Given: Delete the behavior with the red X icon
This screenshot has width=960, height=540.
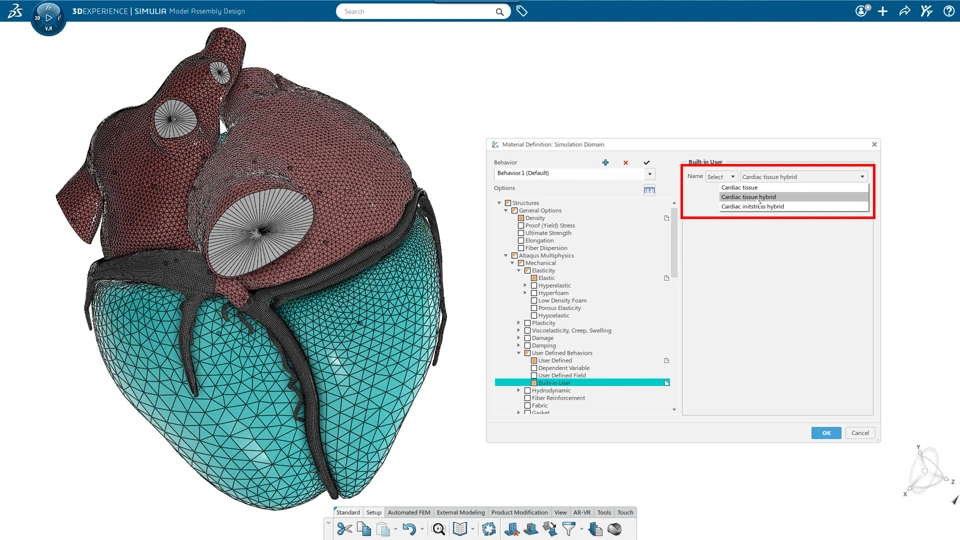Looking at the screenshot, I should (x=626, y=163).
